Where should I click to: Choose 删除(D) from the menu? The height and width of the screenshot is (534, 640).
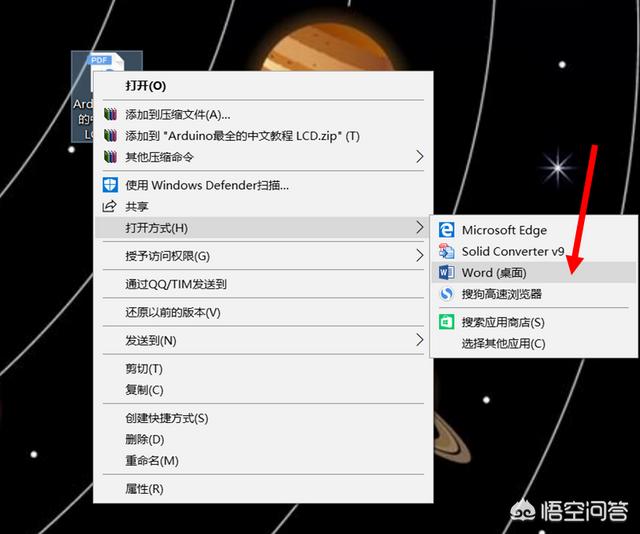tap(263, 439)
